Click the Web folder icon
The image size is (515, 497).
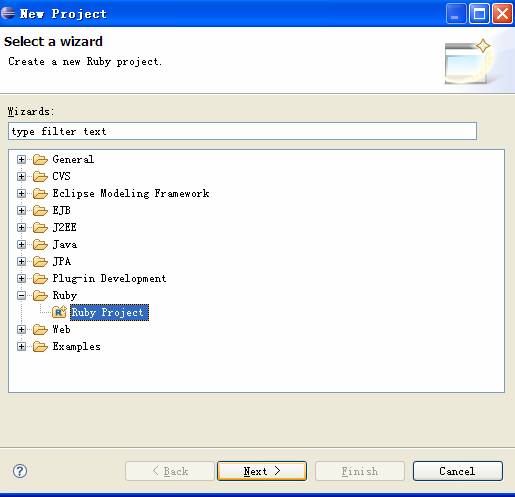coord(40,330)
